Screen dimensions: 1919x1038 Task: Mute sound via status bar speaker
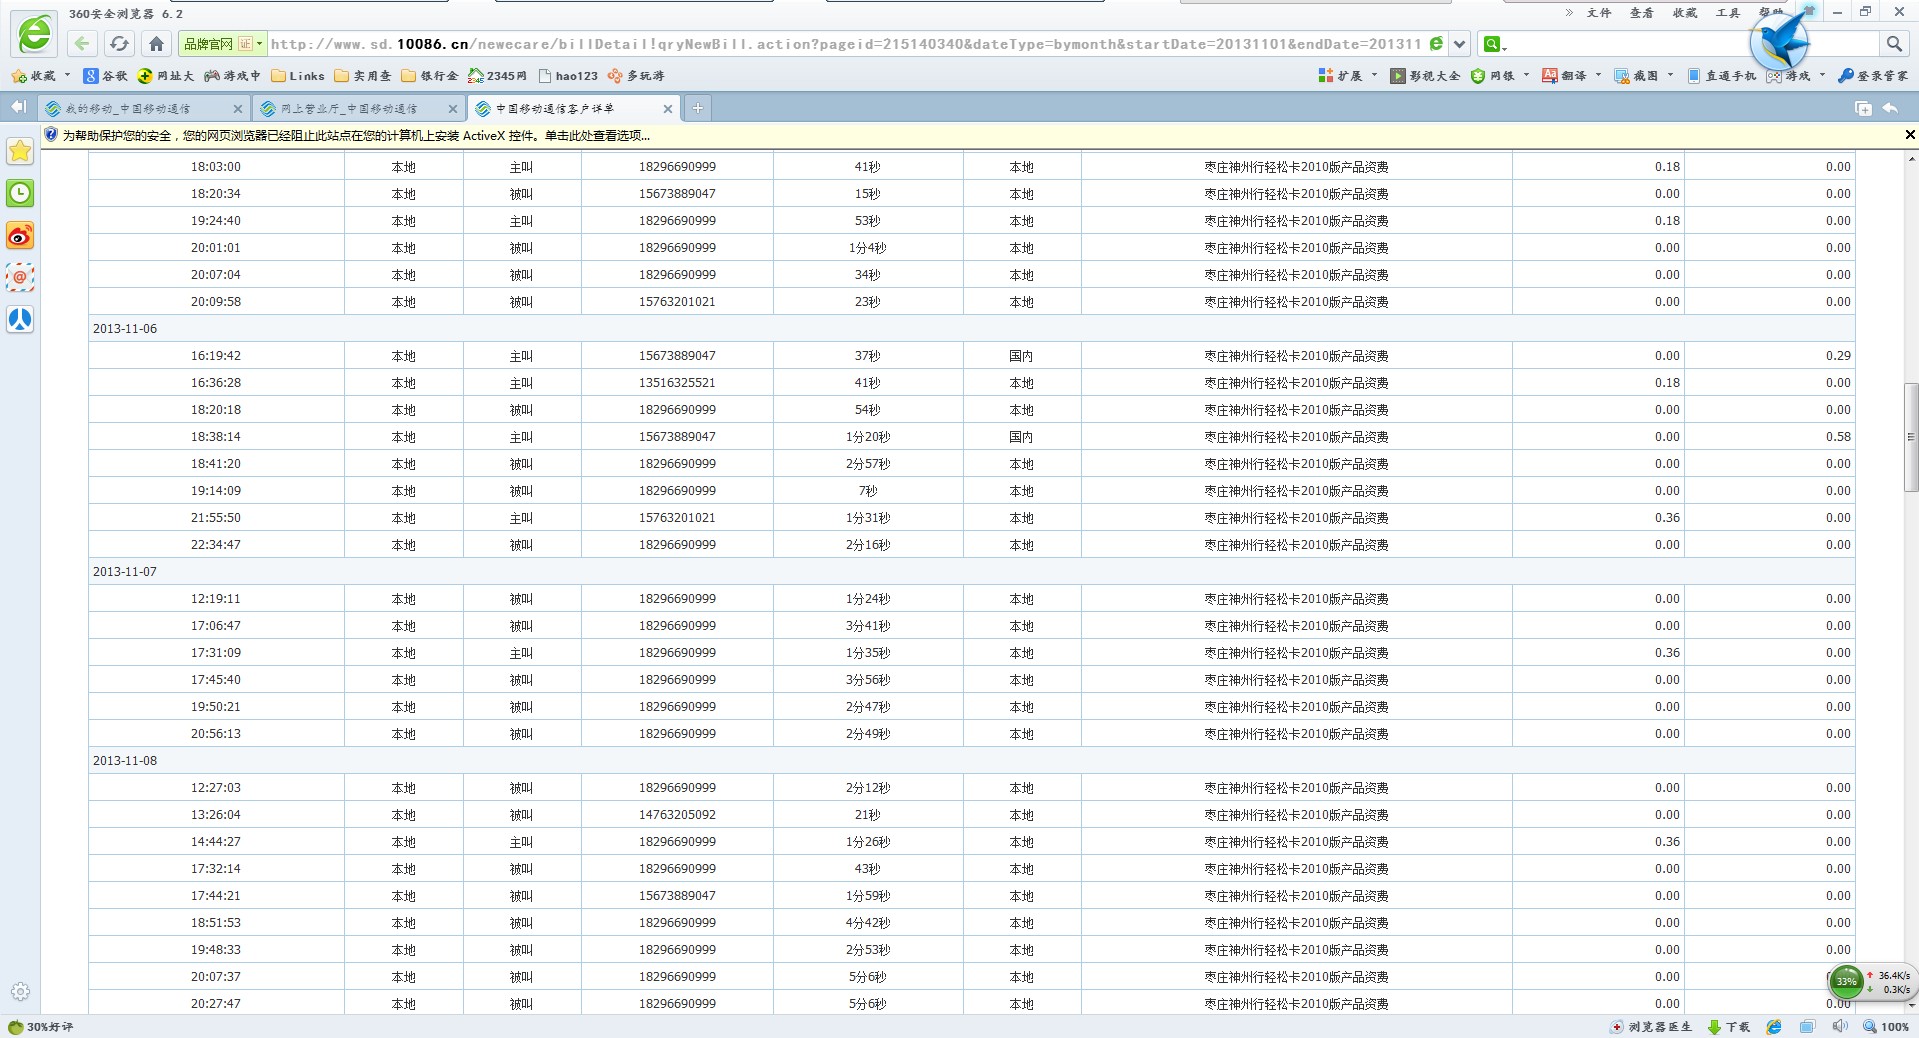(1839, 1027)
